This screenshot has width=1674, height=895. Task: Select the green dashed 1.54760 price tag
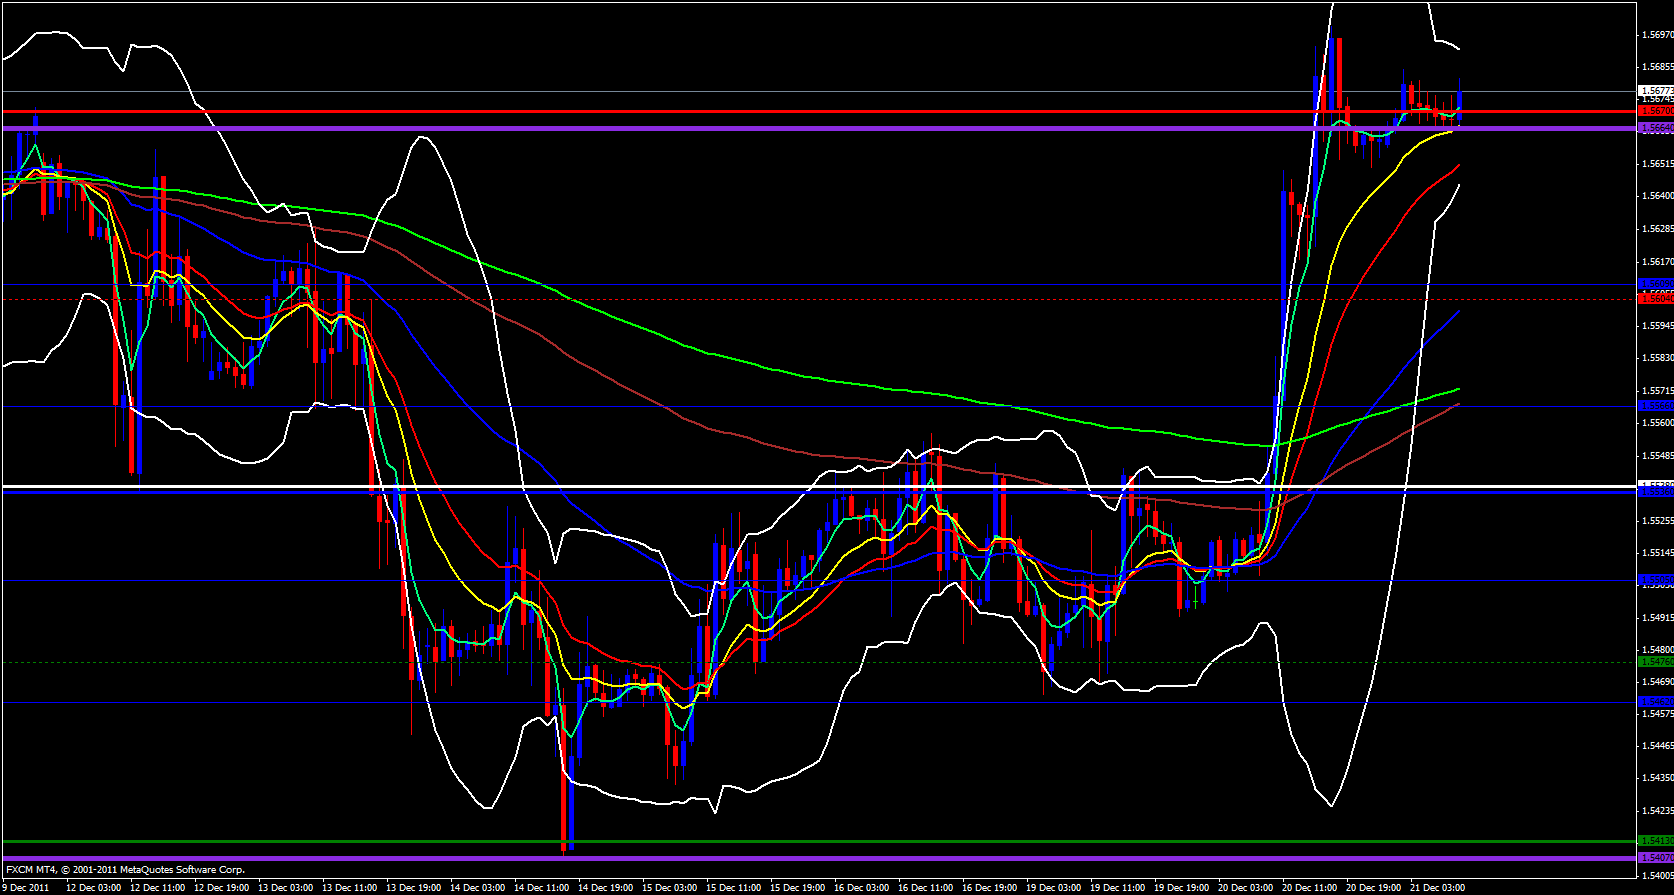[1656, 661]
